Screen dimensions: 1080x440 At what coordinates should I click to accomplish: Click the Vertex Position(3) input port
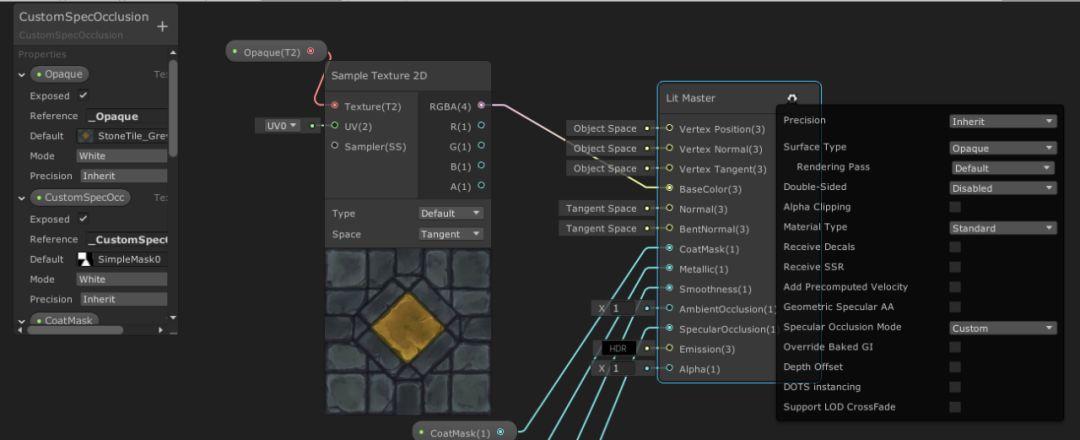pyautogui.click(x=669, y=128)
